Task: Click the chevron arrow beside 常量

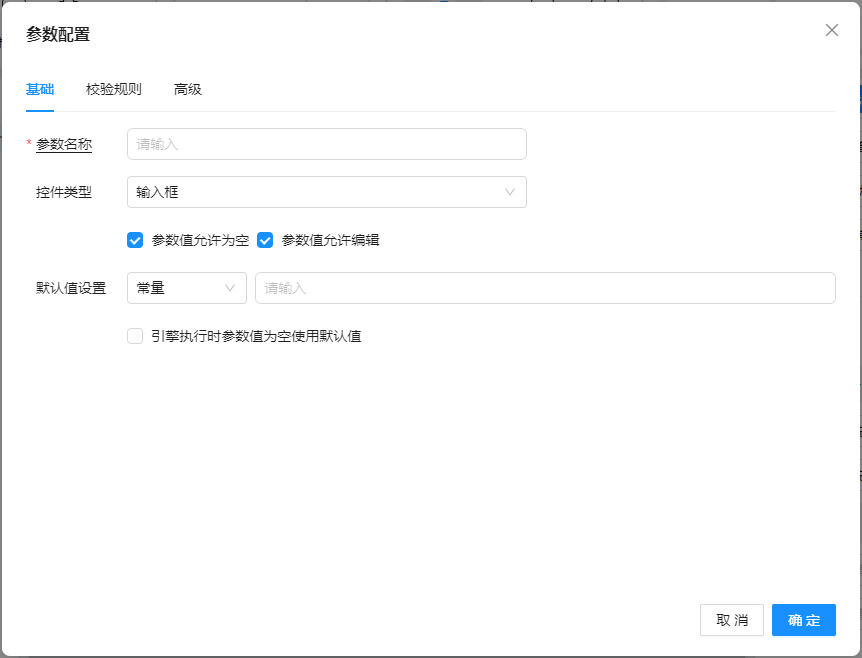Action: [230, 288]
